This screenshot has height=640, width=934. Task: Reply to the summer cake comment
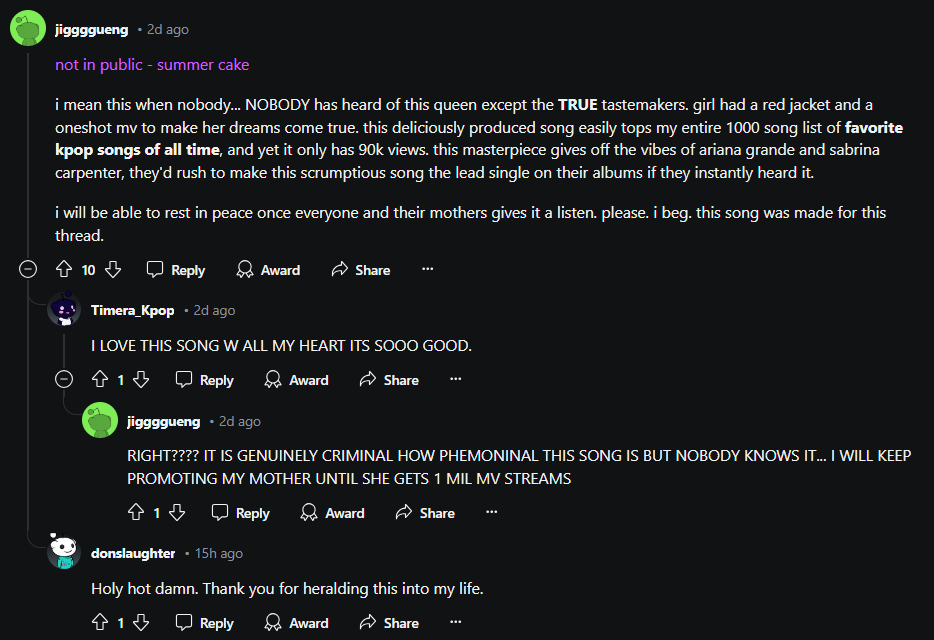176,270
